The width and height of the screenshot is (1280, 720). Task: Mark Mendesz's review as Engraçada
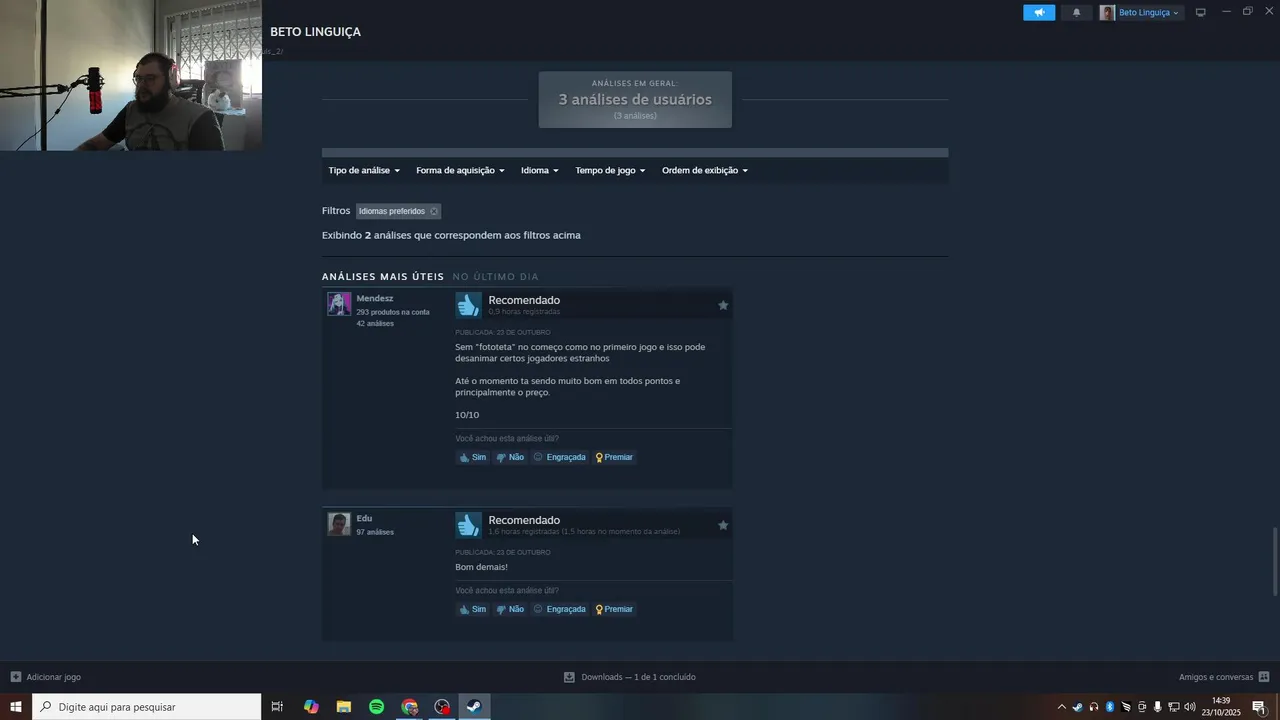click(x=559, y=457)
